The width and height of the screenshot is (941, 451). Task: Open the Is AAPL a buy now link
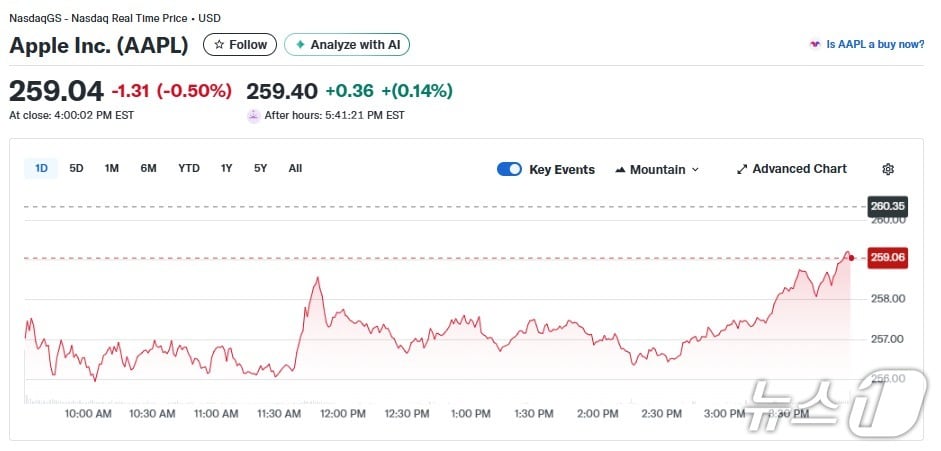(875, 45)
